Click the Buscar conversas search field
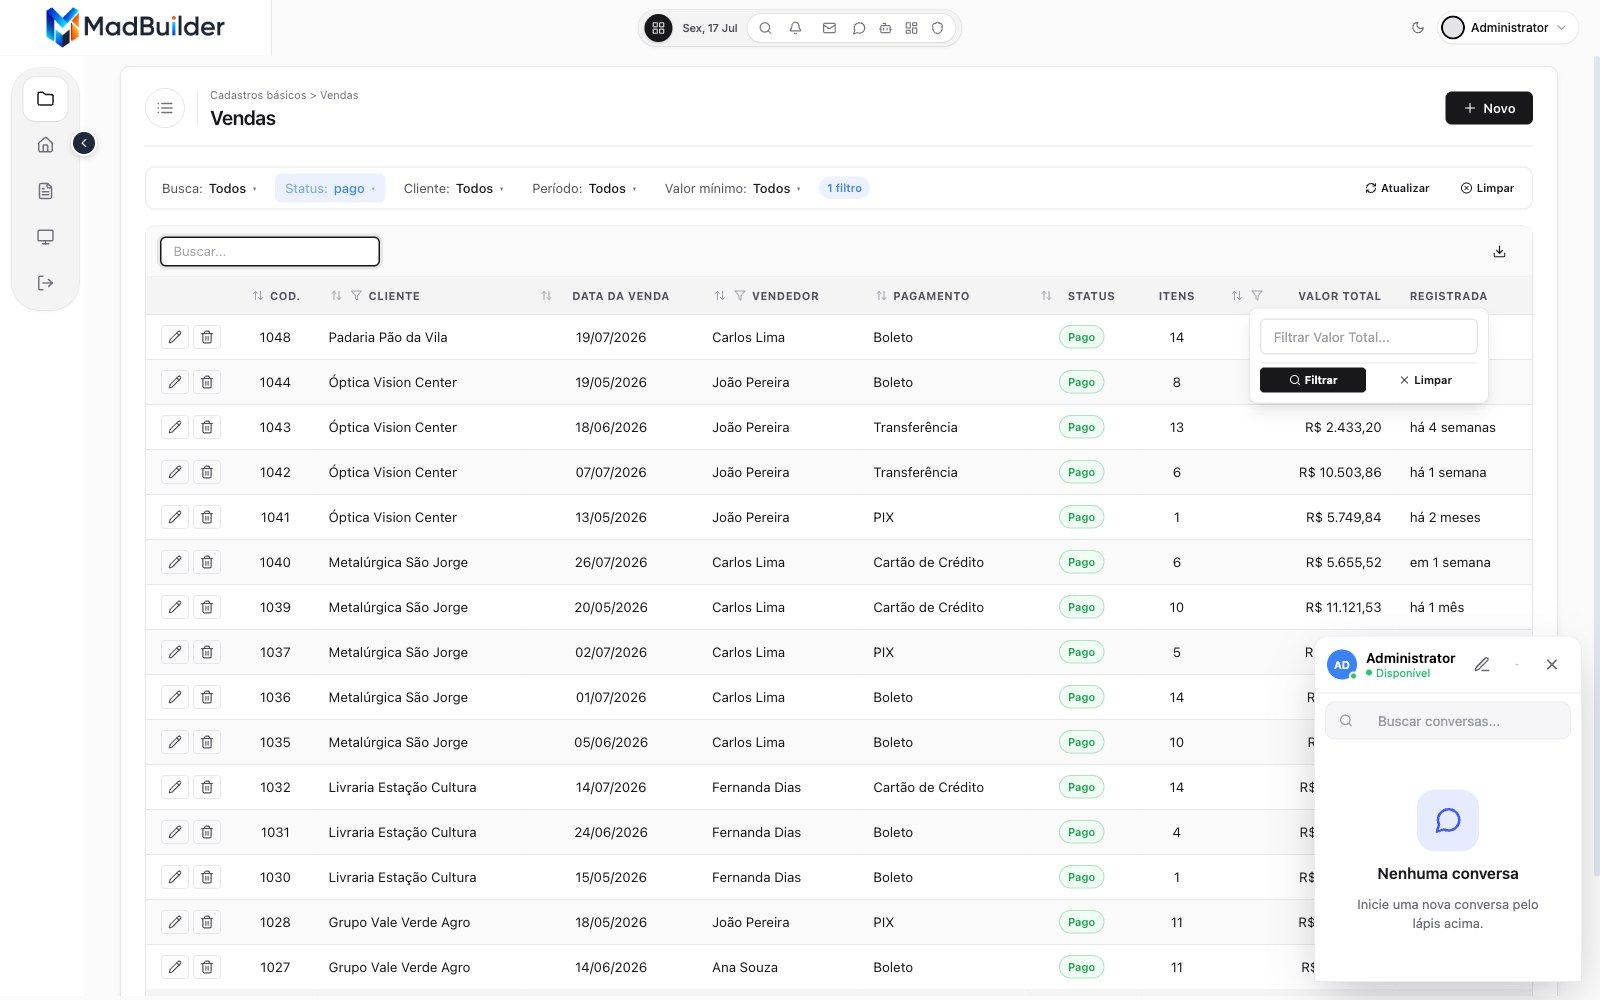 (x=1447, y=721)
